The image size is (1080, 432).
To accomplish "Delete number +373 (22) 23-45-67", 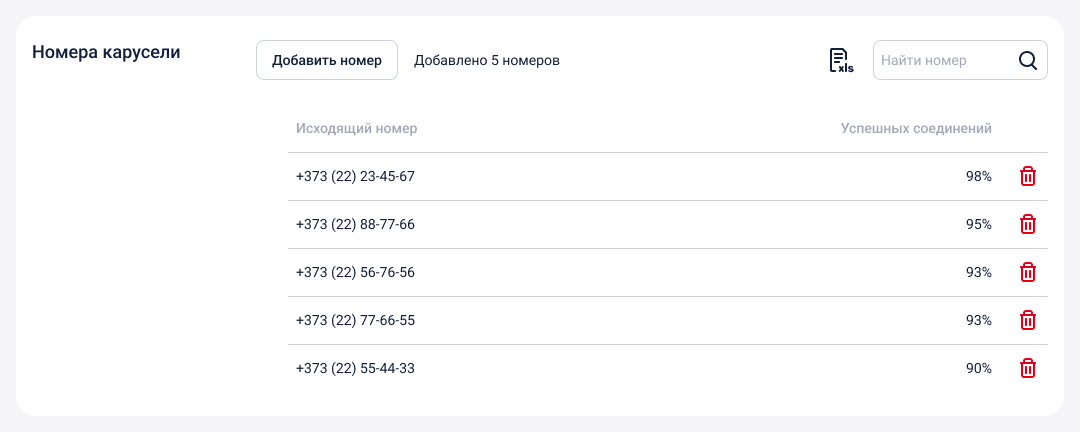I will tap(1027, 176).
